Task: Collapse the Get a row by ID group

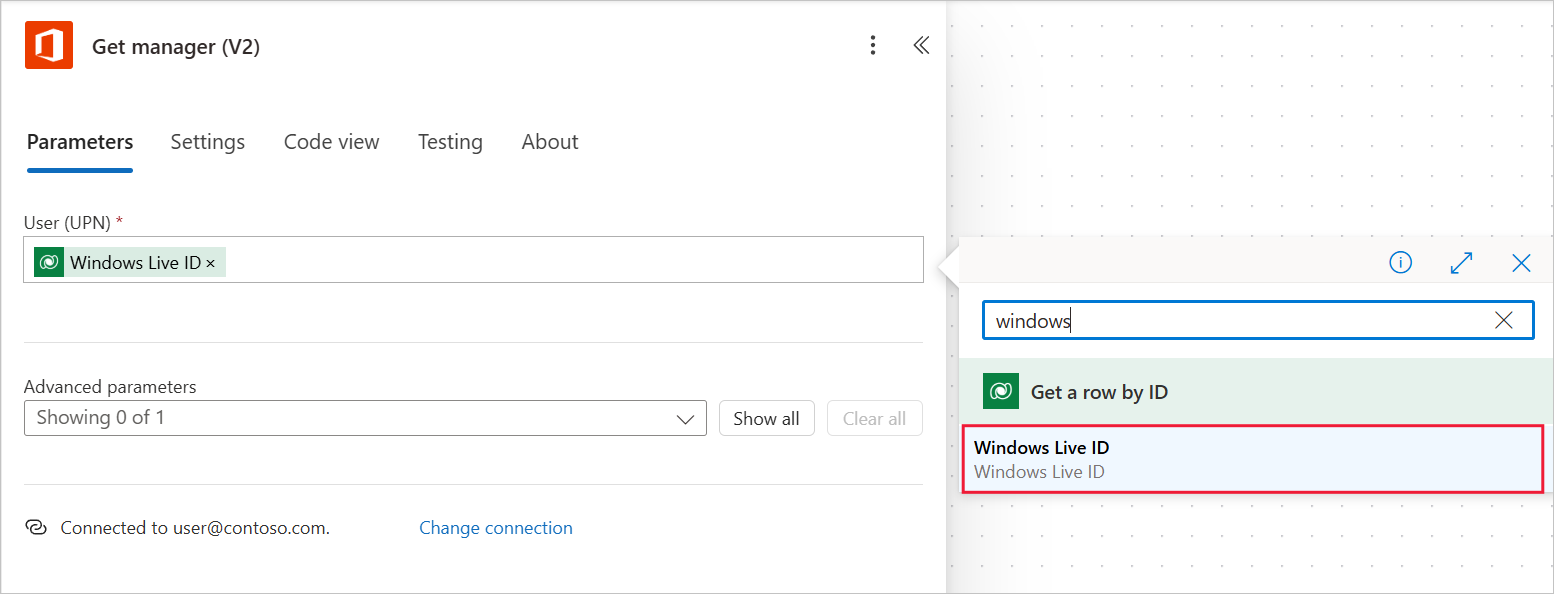Action: click(1255, 391)
